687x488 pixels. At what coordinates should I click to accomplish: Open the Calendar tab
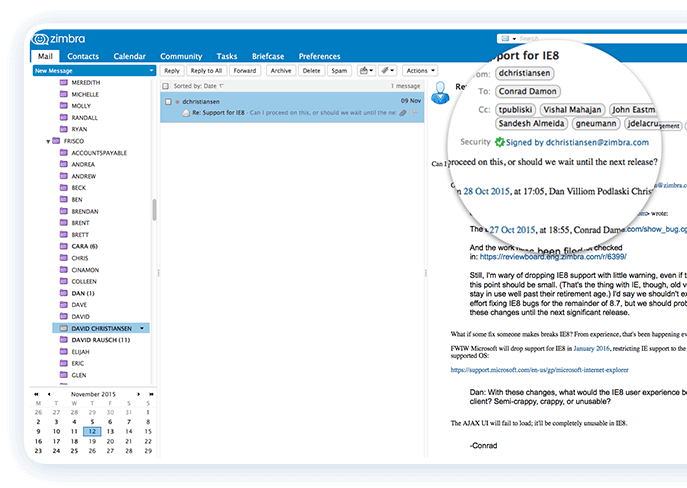pyautogui.click(x=129, y=56)
